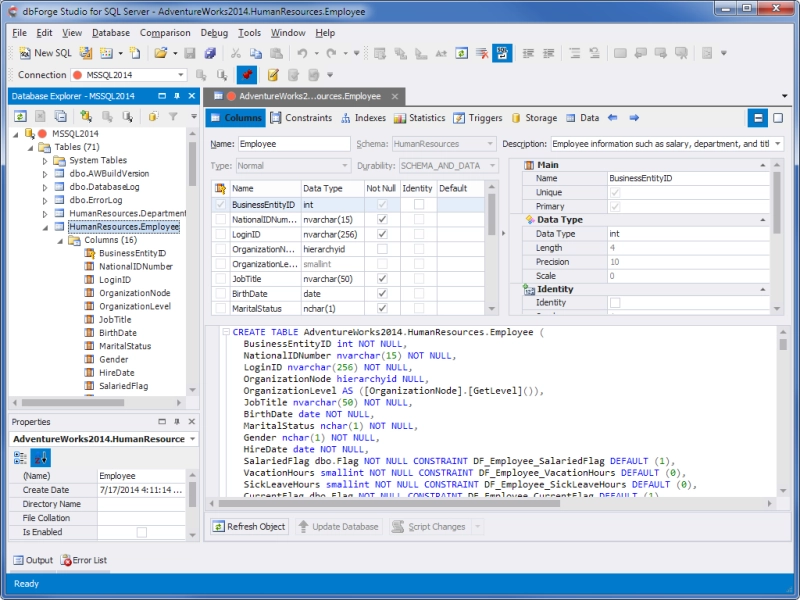Click the Save All icon

coord(210,53)
